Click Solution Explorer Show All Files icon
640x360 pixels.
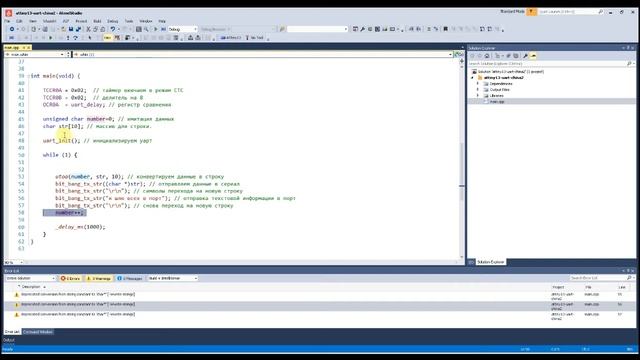pyautogui.click(x=516, y=56)
